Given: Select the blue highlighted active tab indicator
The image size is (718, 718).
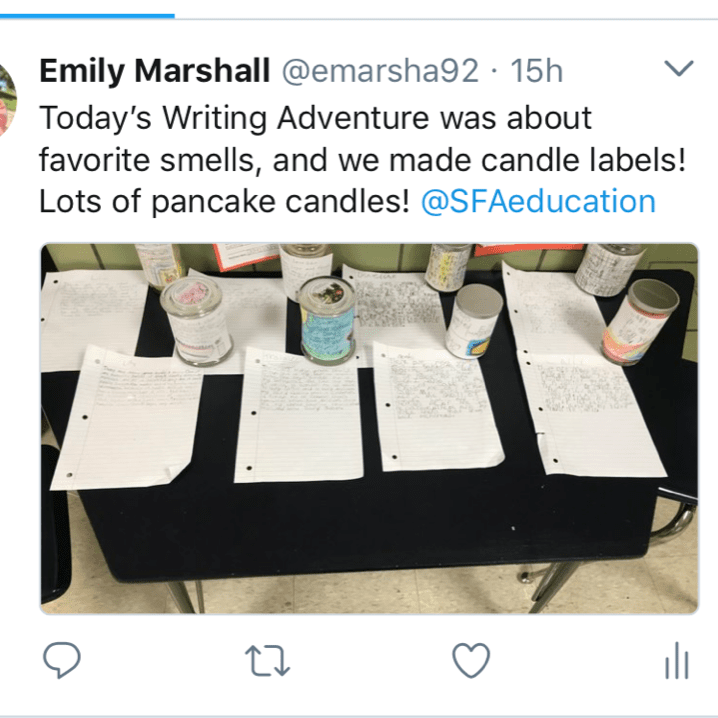Looking at the screenshot, I should coord(87,16).
